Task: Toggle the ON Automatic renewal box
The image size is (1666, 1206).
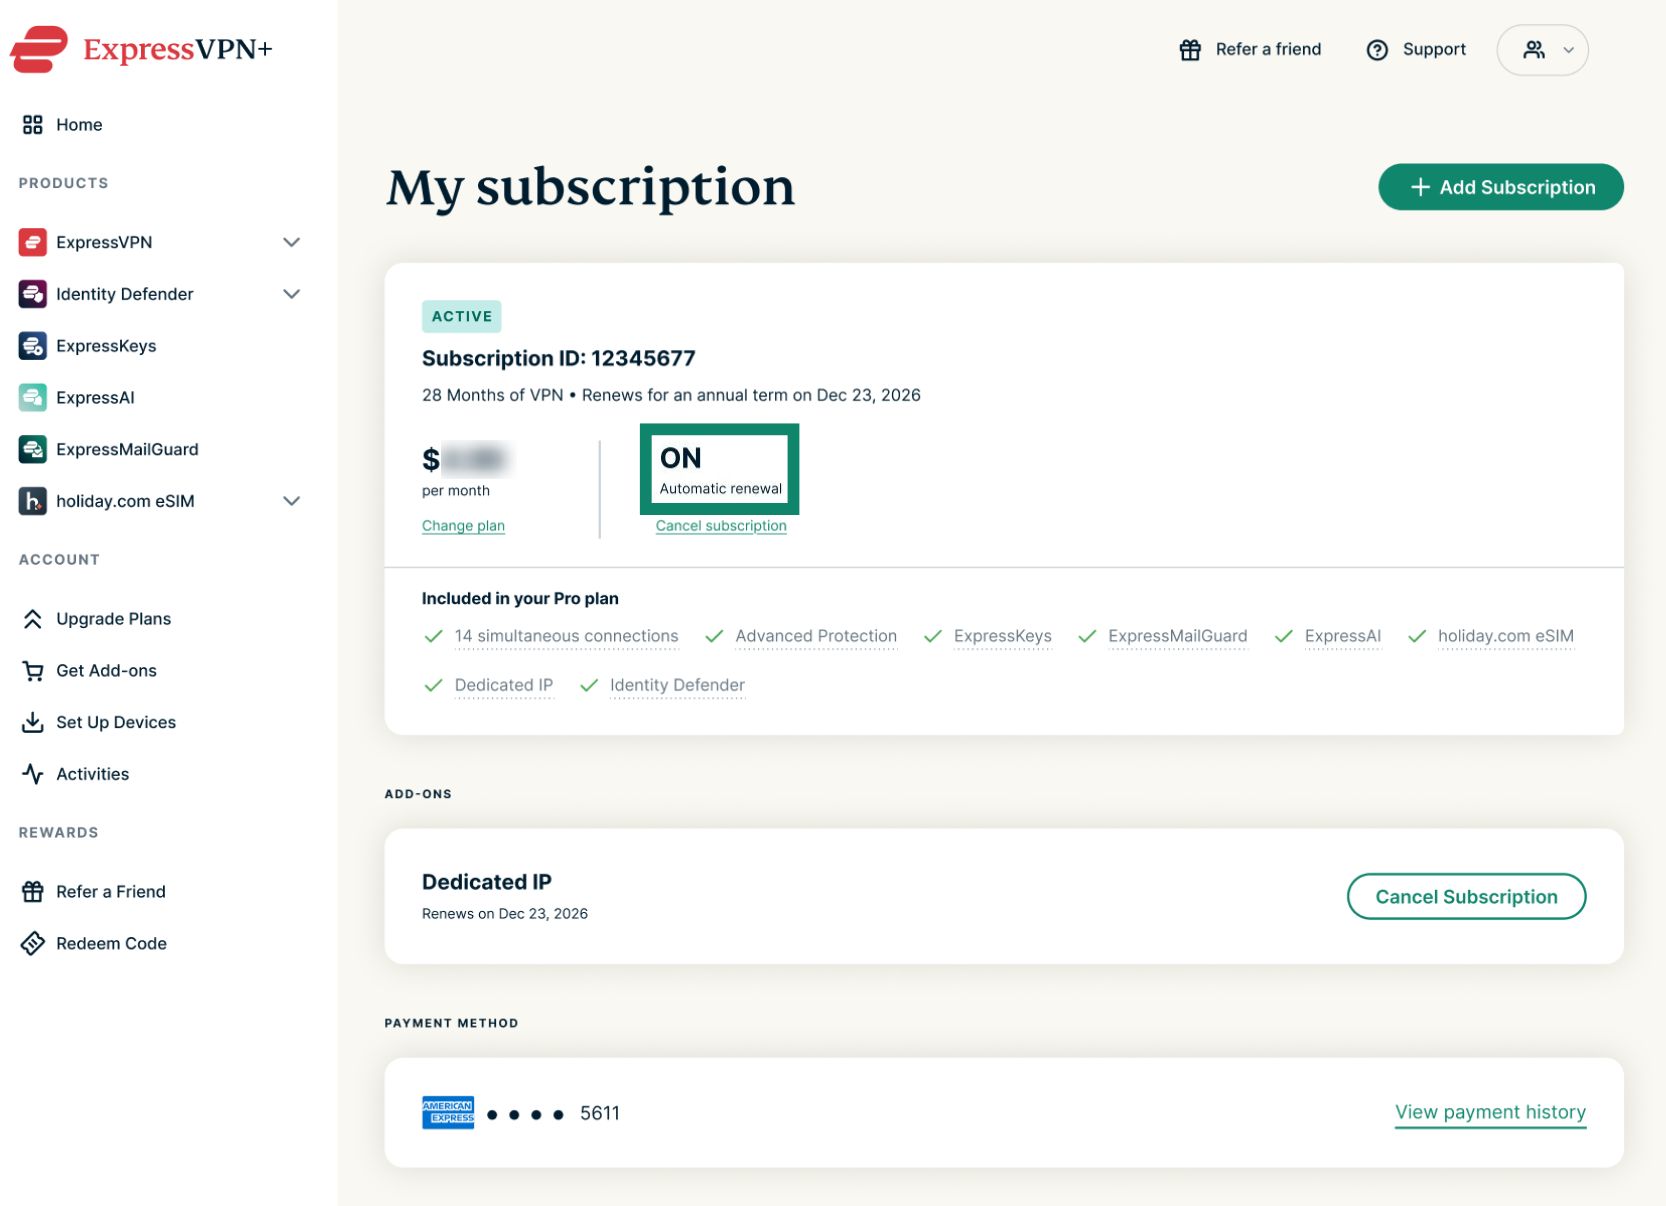Action: point(719,469)
